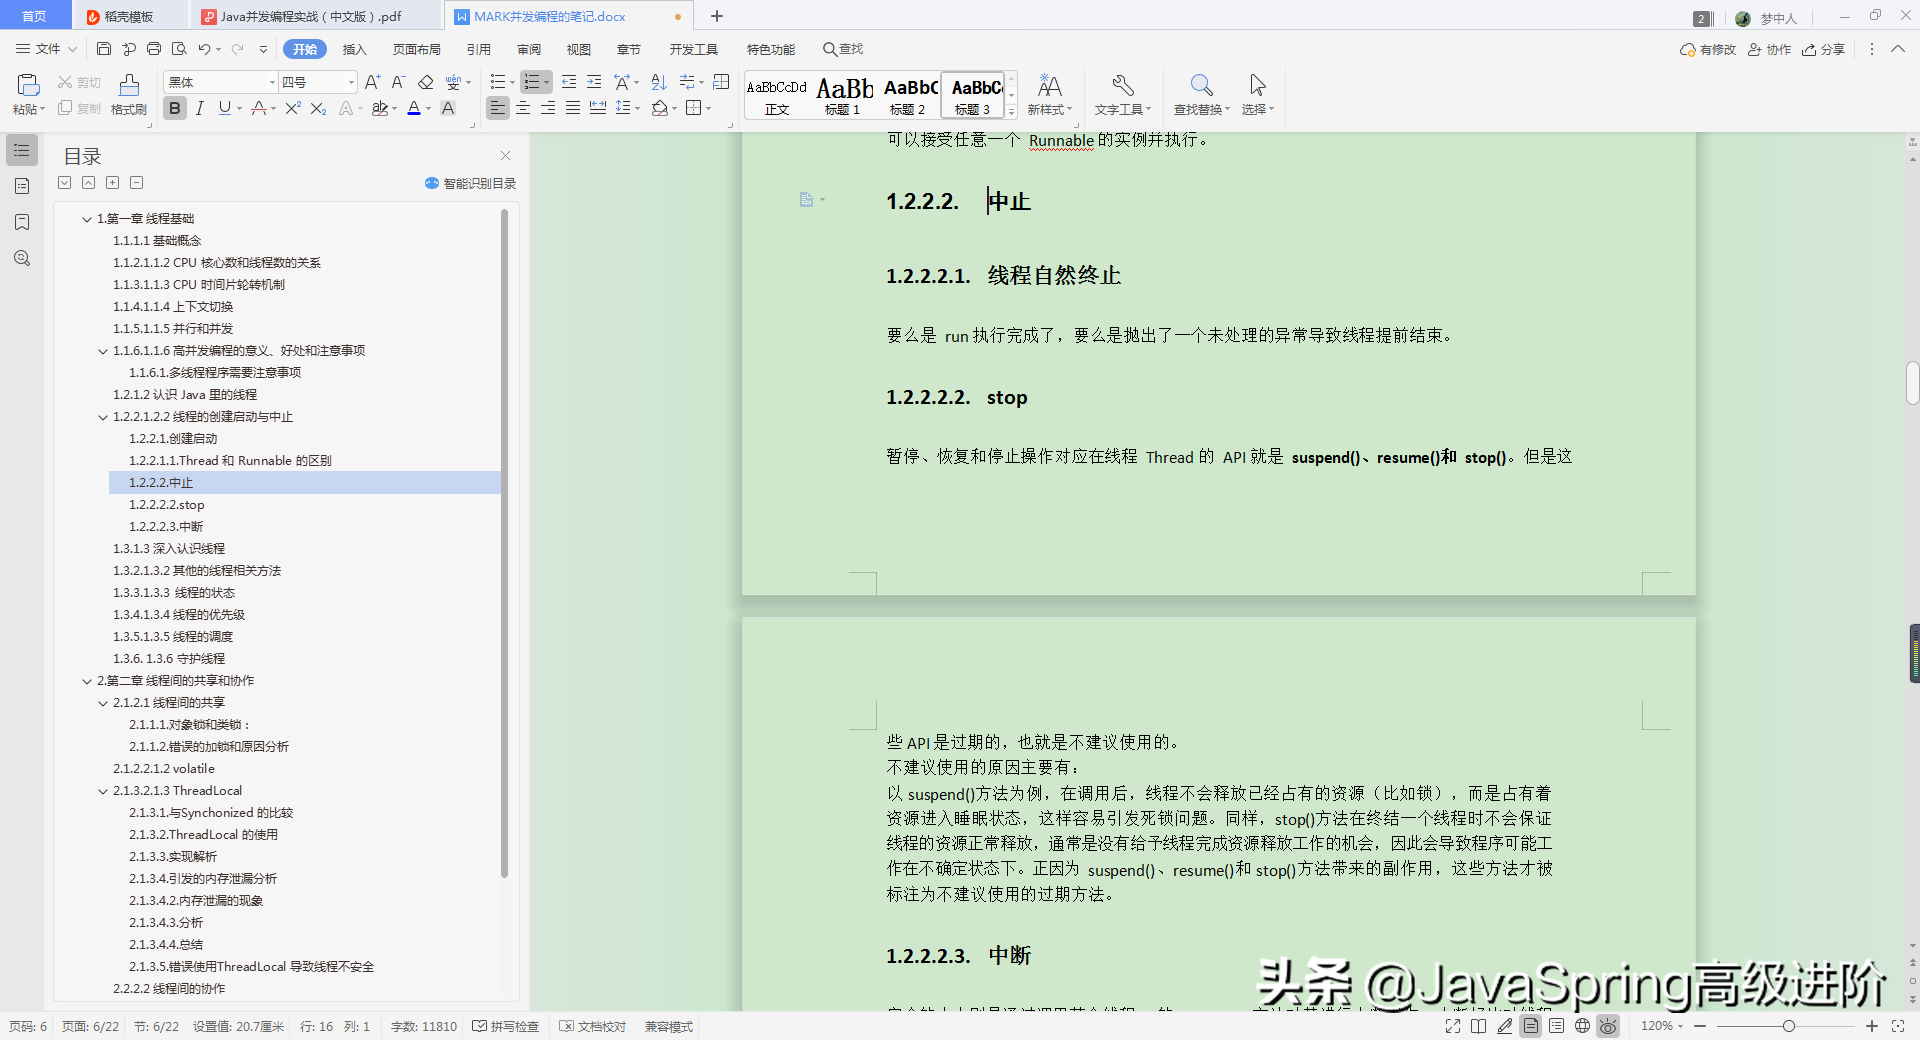Switch to page layout view
1920x1040 pixels.
1531,1026
